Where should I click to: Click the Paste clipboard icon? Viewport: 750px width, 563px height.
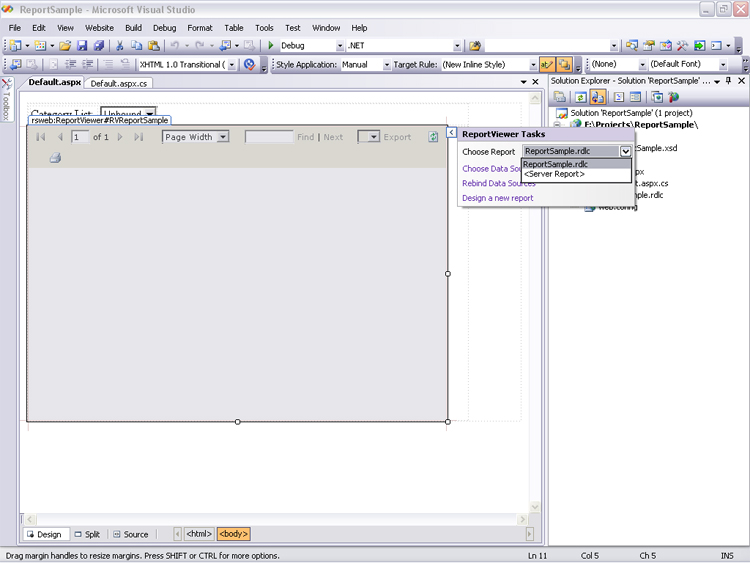coord(154,45)
